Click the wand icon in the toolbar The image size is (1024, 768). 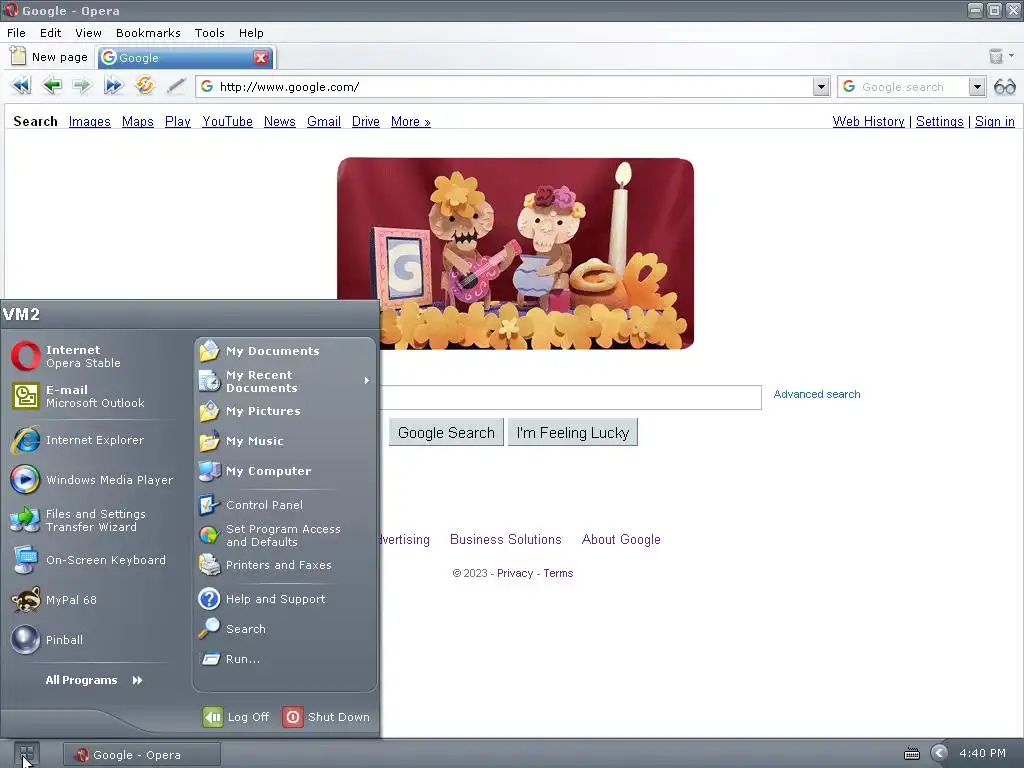(176, 86)
